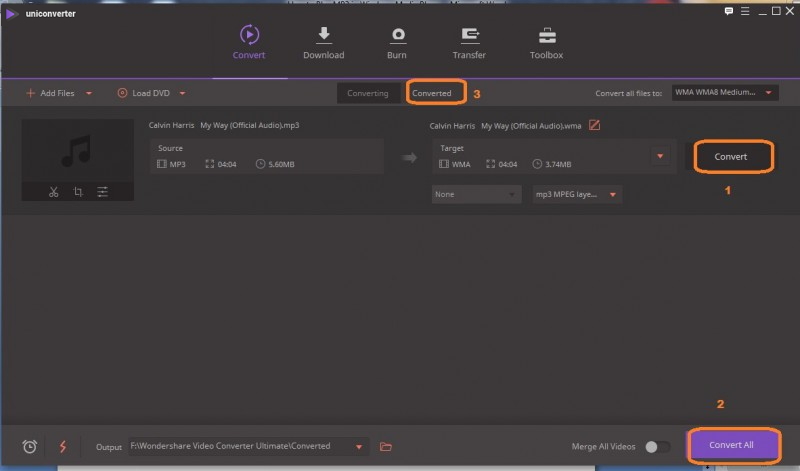This screenshot has width=800, height=471.
Task: Open the None subtitle dropdown
Action: [476, 194]
